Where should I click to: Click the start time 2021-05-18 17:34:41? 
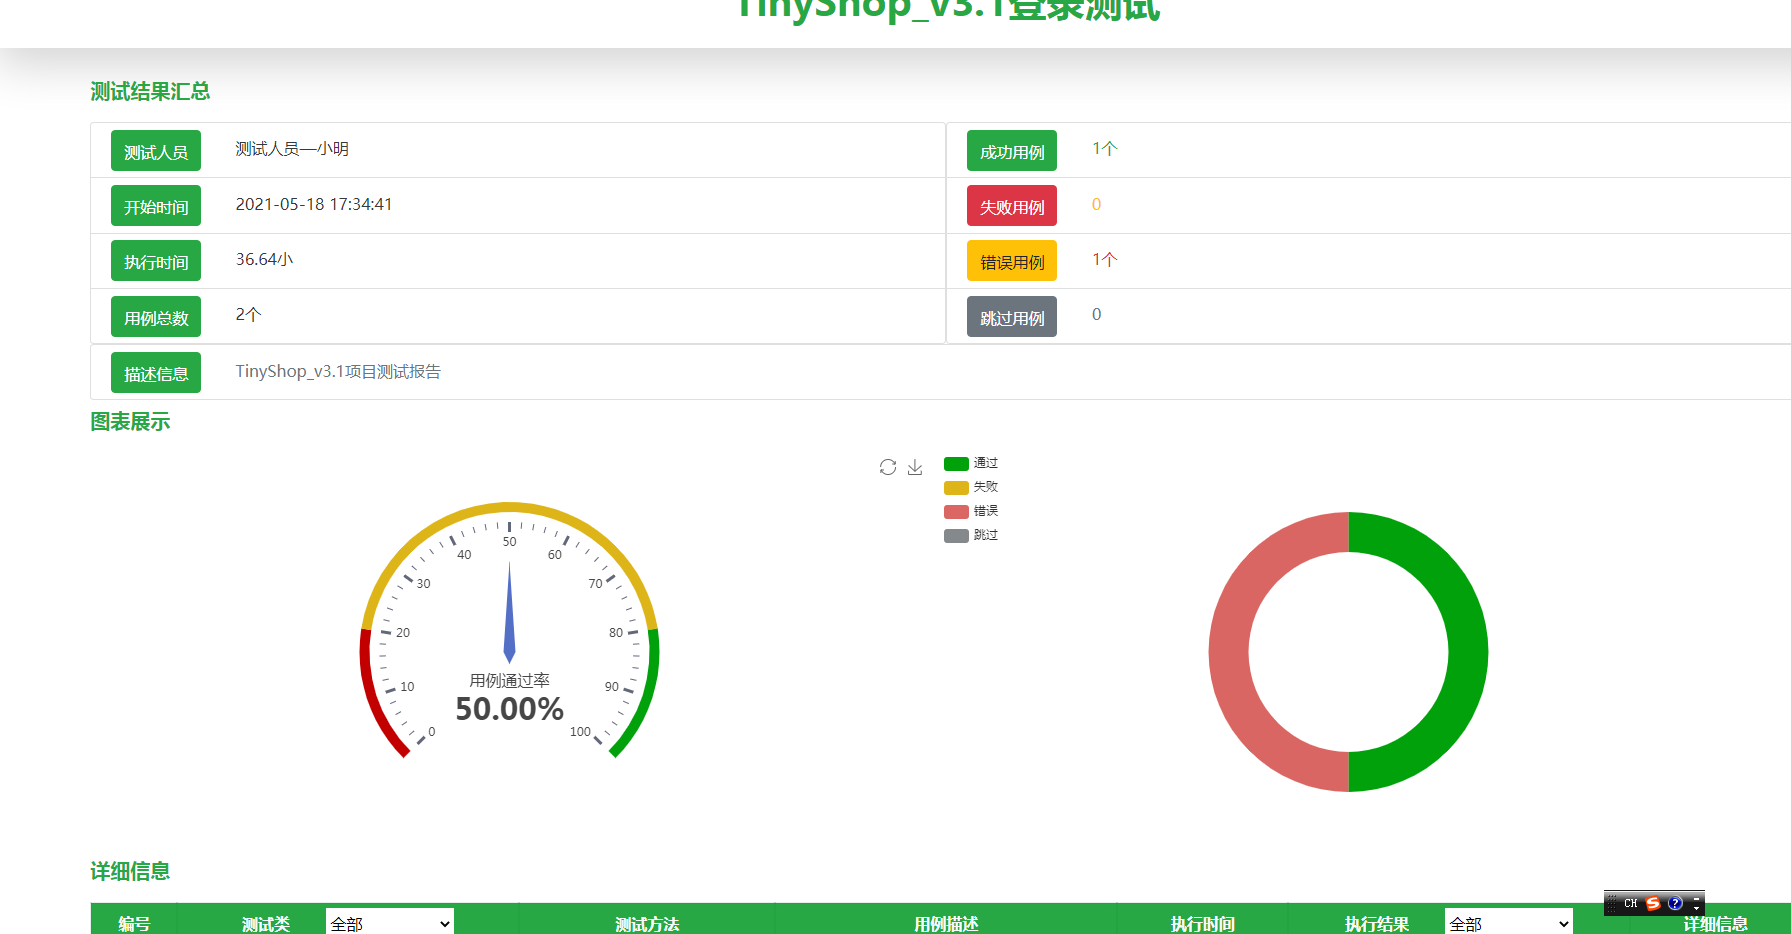click(x=314, y=204)
